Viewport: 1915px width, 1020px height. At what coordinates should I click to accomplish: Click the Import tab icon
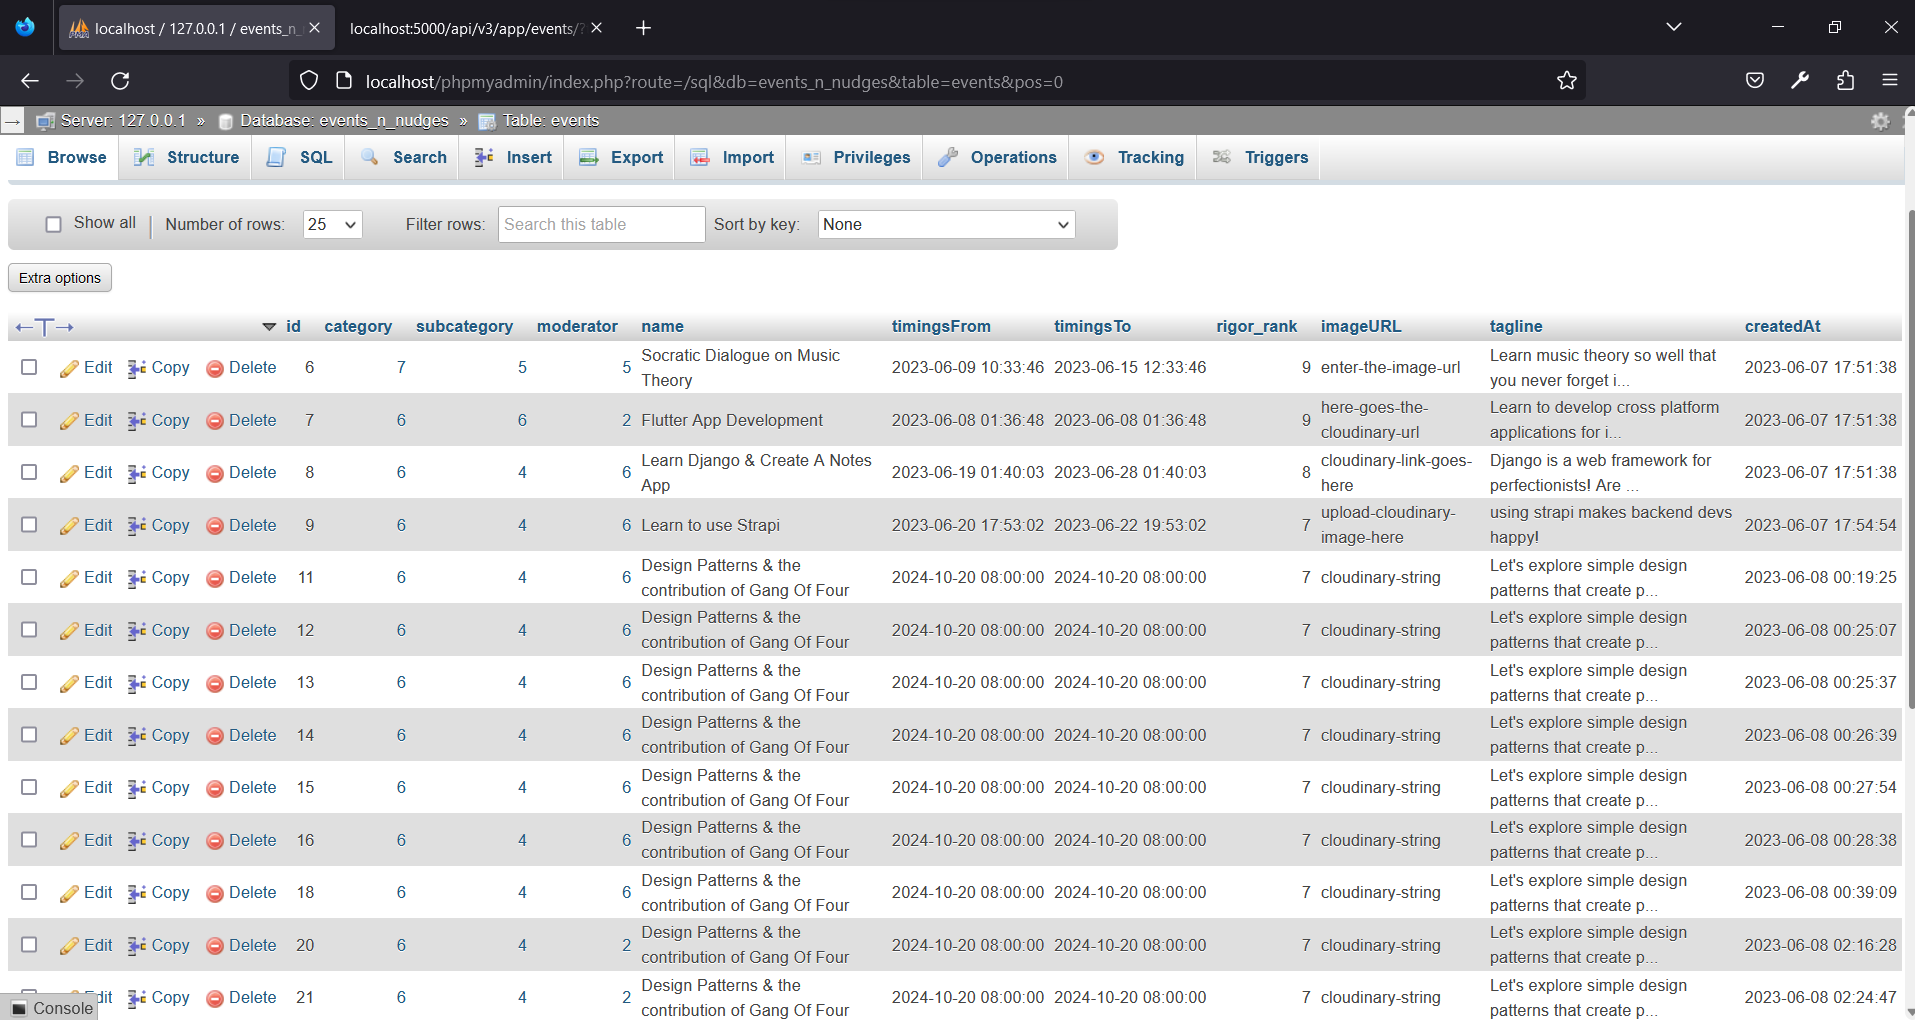click(700, 157)
